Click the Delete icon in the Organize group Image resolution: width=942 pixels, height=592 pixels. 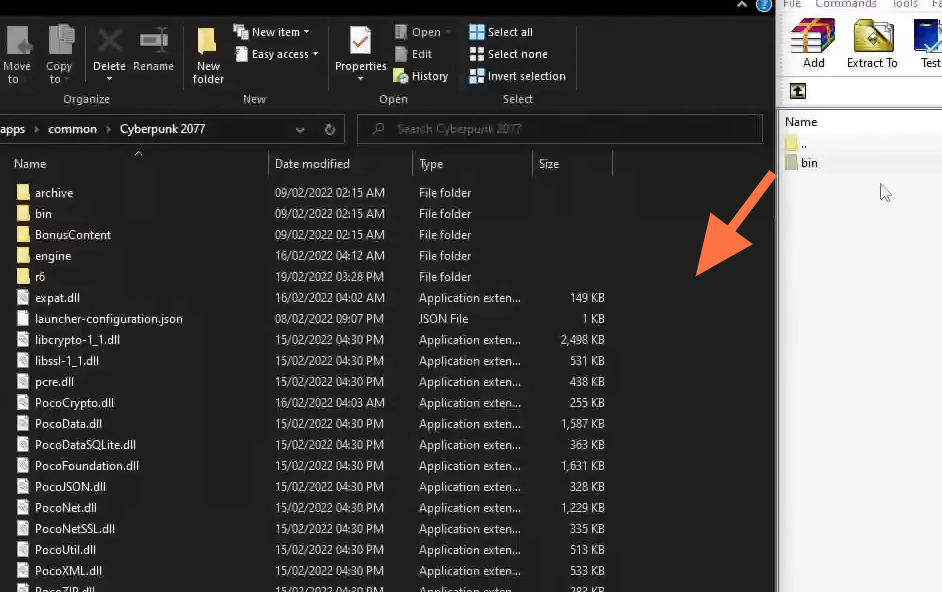click(x=109, y=42)
